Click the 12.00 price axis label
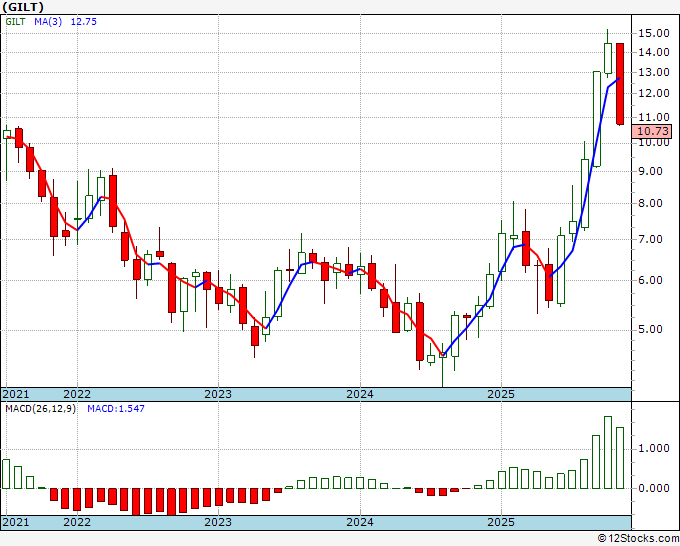The width and height of the screenshot is (680, 546). [654, 93]
